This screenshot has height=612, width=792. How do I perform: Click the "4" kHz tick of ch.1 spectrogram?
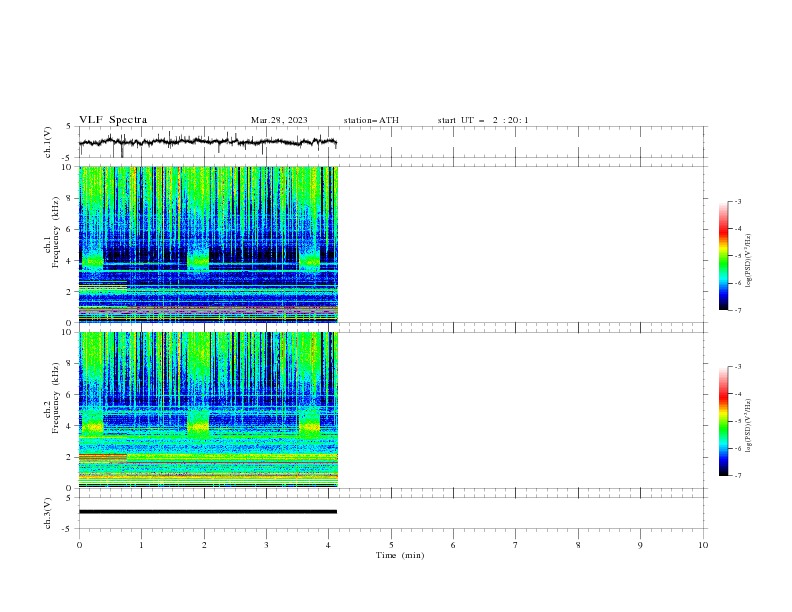pos(70,261)
